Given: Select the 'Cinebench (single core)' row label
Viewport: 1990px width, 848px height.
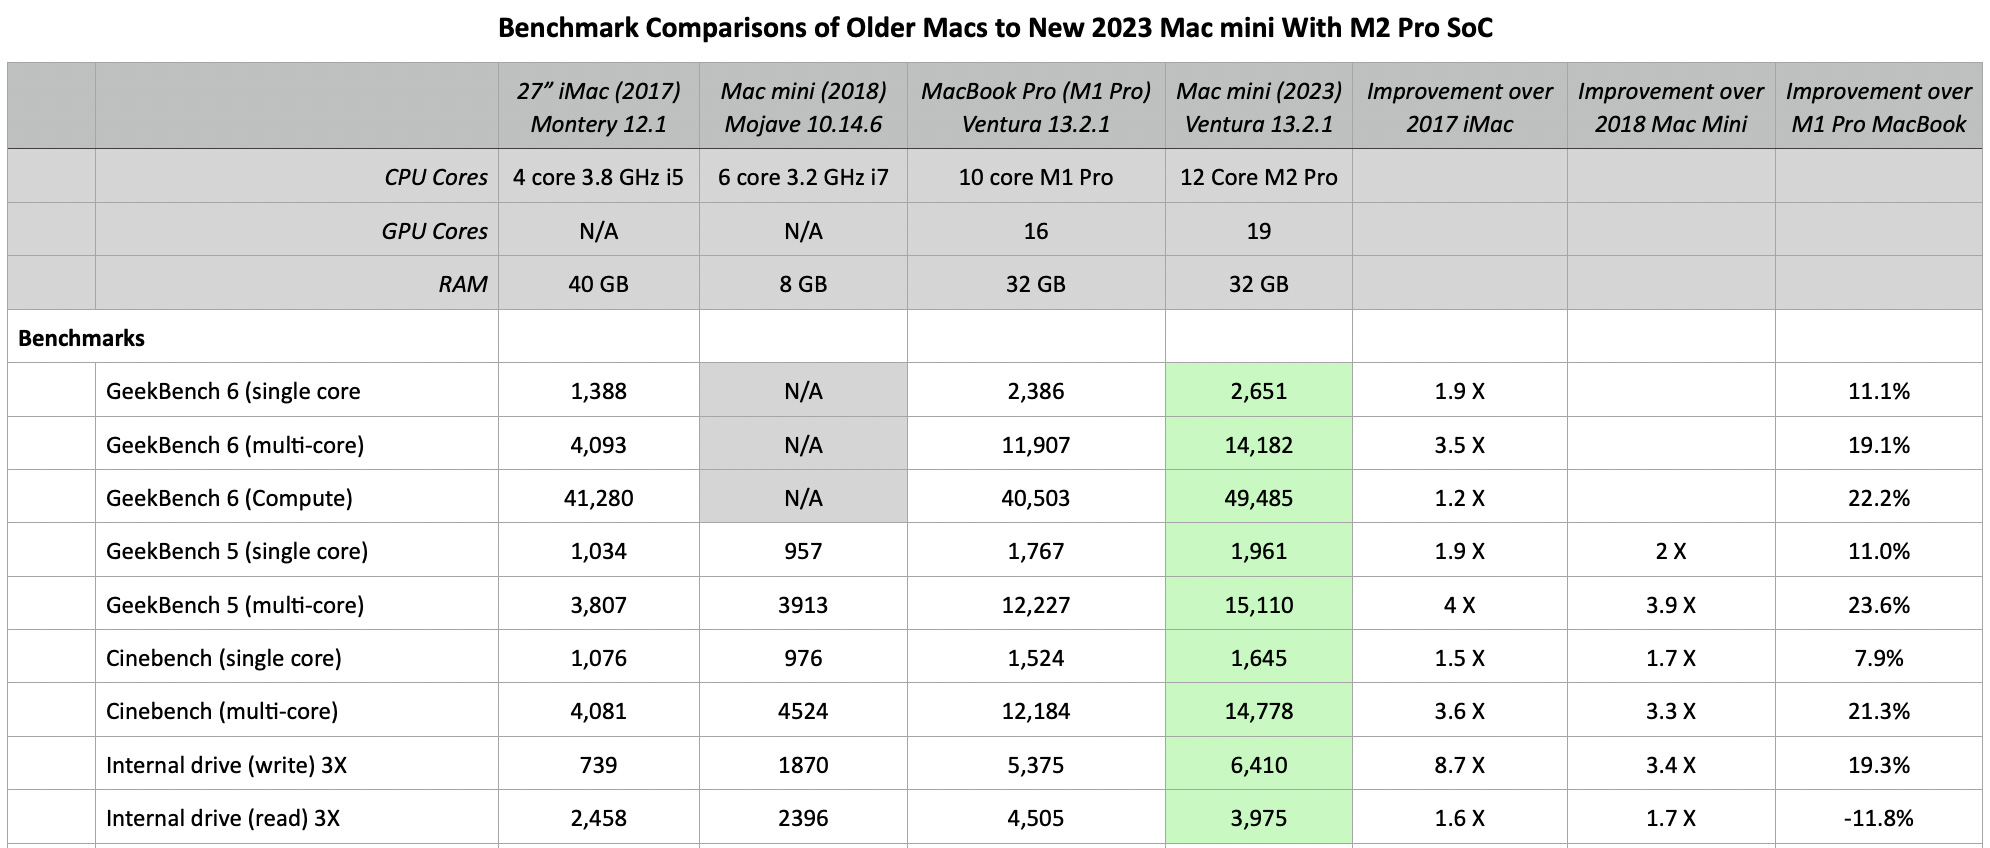Looking at the screenshot, I should coord(224,658).
